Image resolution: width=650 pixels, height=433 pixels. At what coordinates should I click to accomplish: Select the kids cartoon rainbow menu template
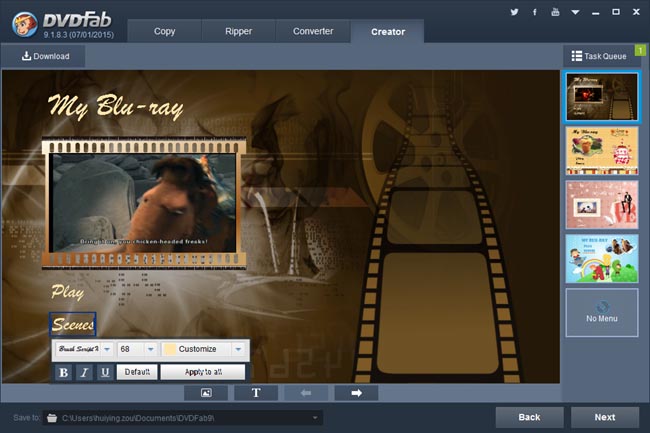point(602,259)
